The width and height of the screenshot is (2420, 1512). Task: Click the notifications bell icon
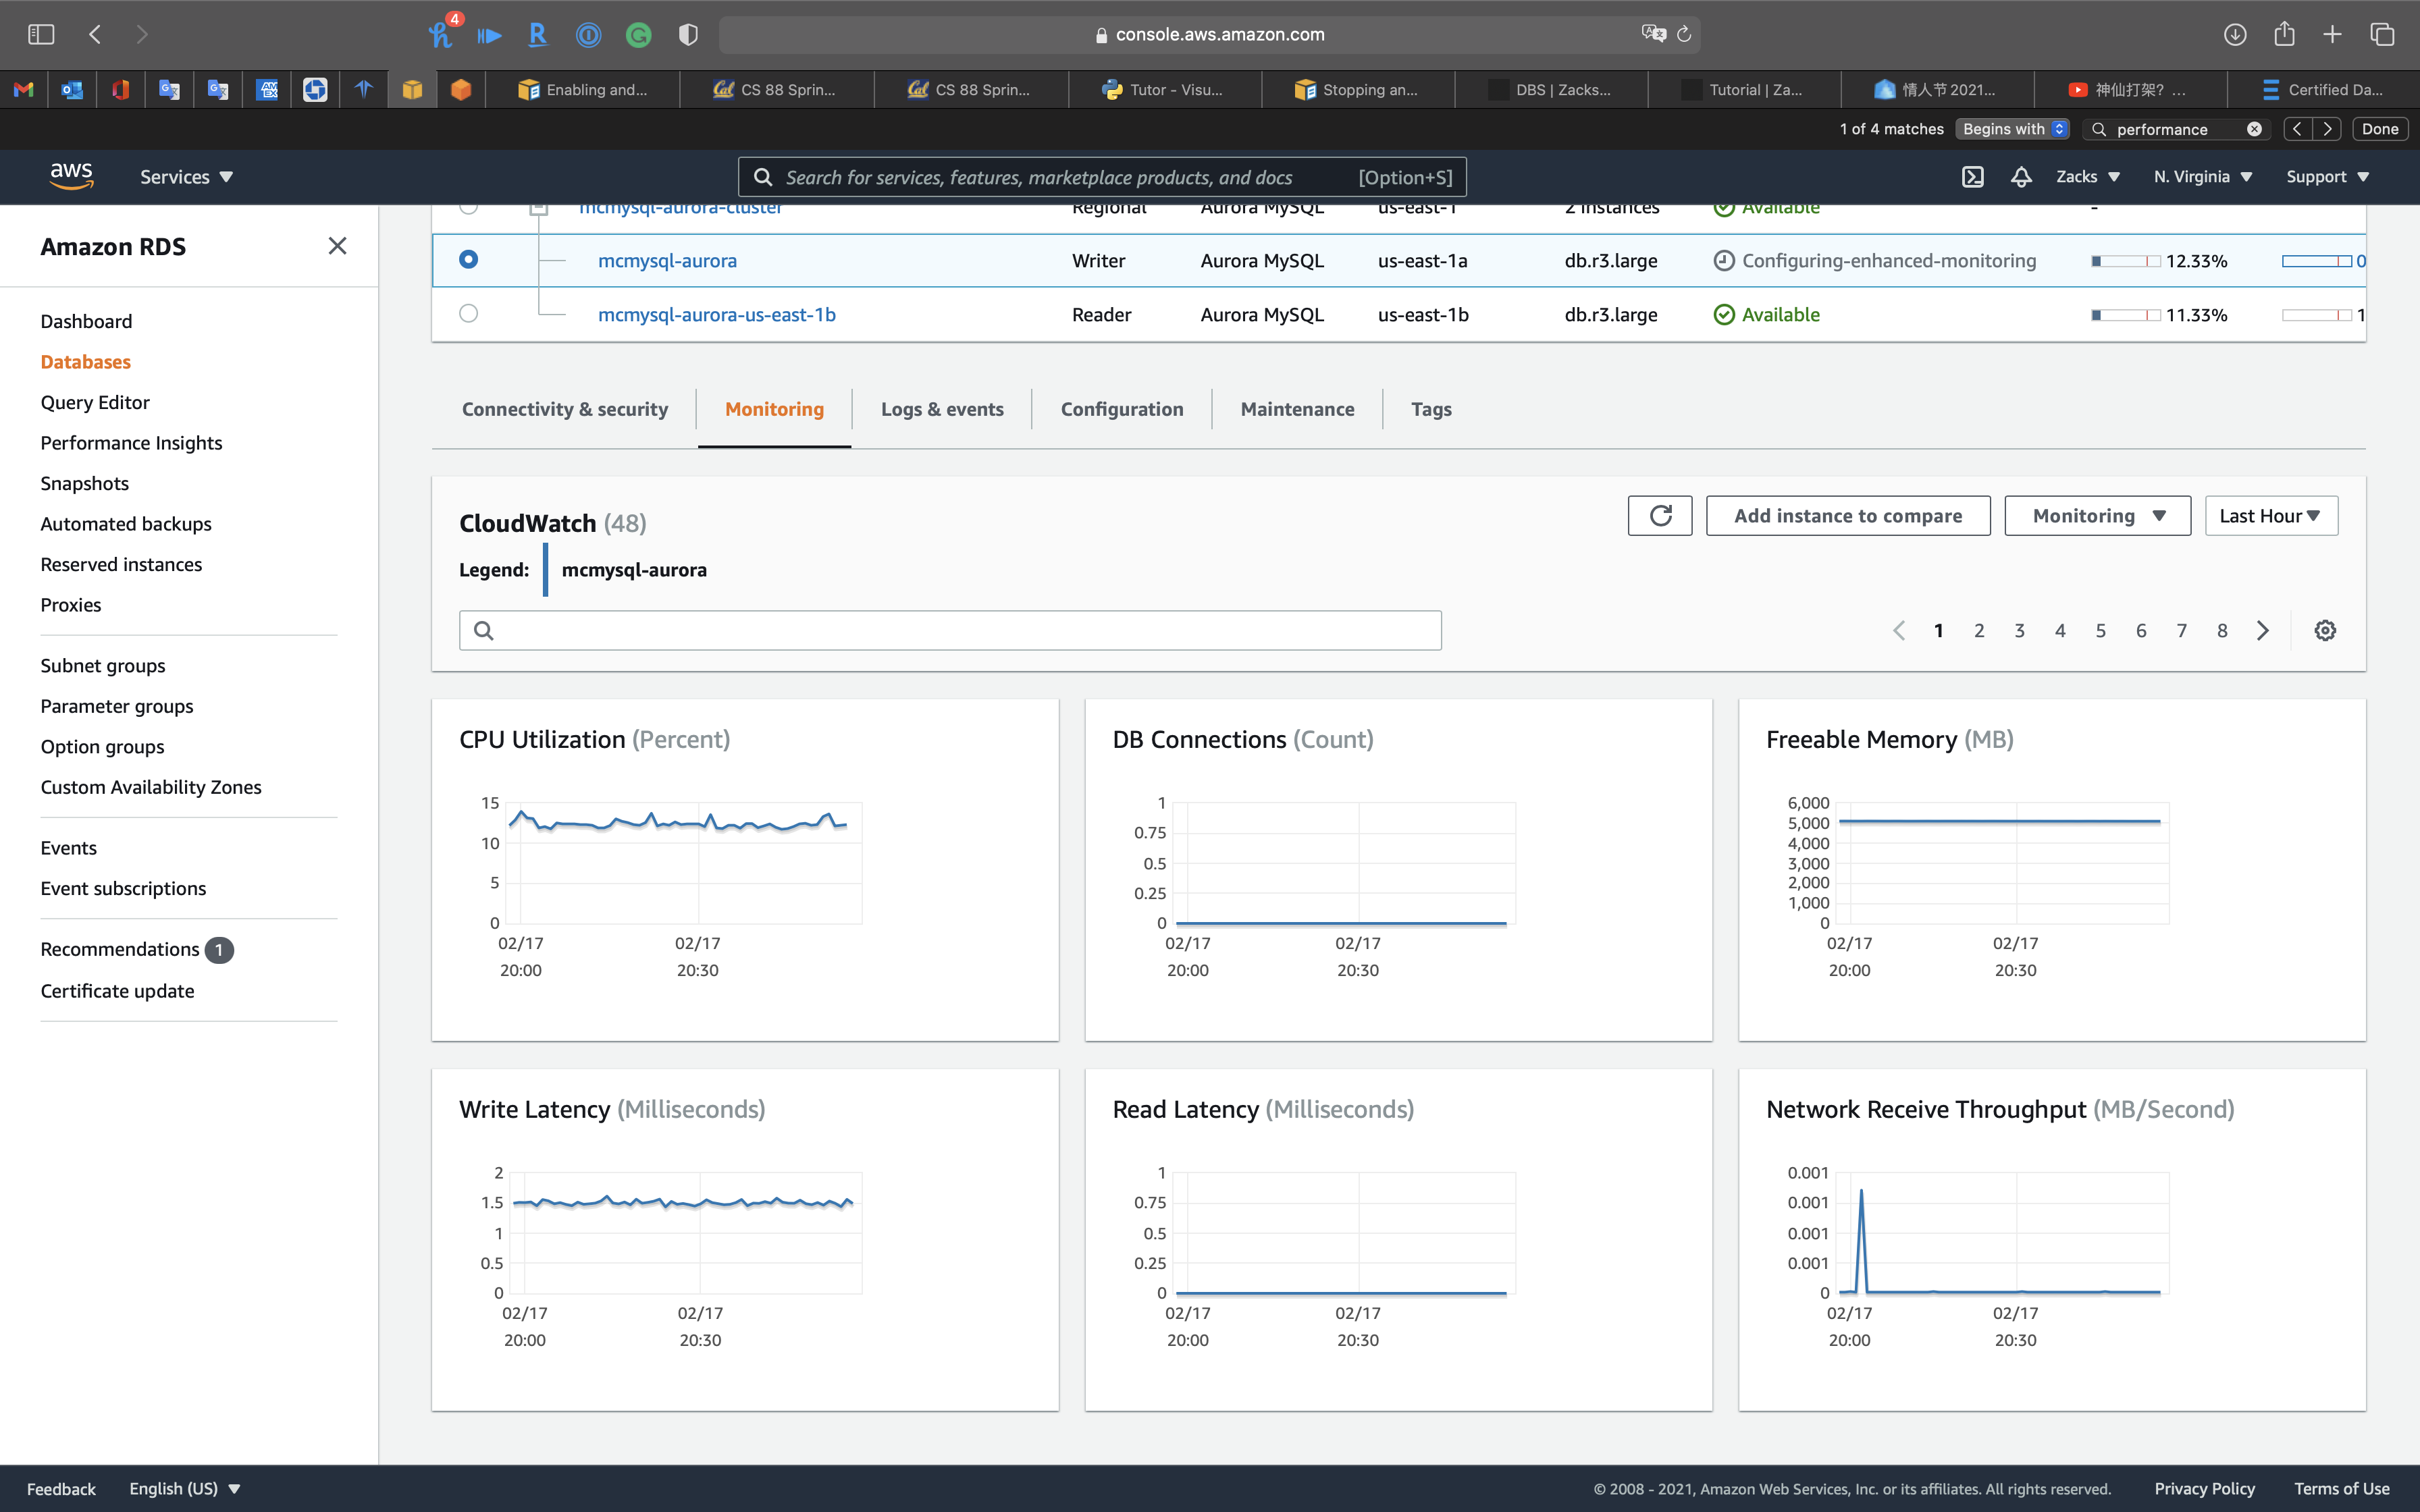coord(2021,177)
